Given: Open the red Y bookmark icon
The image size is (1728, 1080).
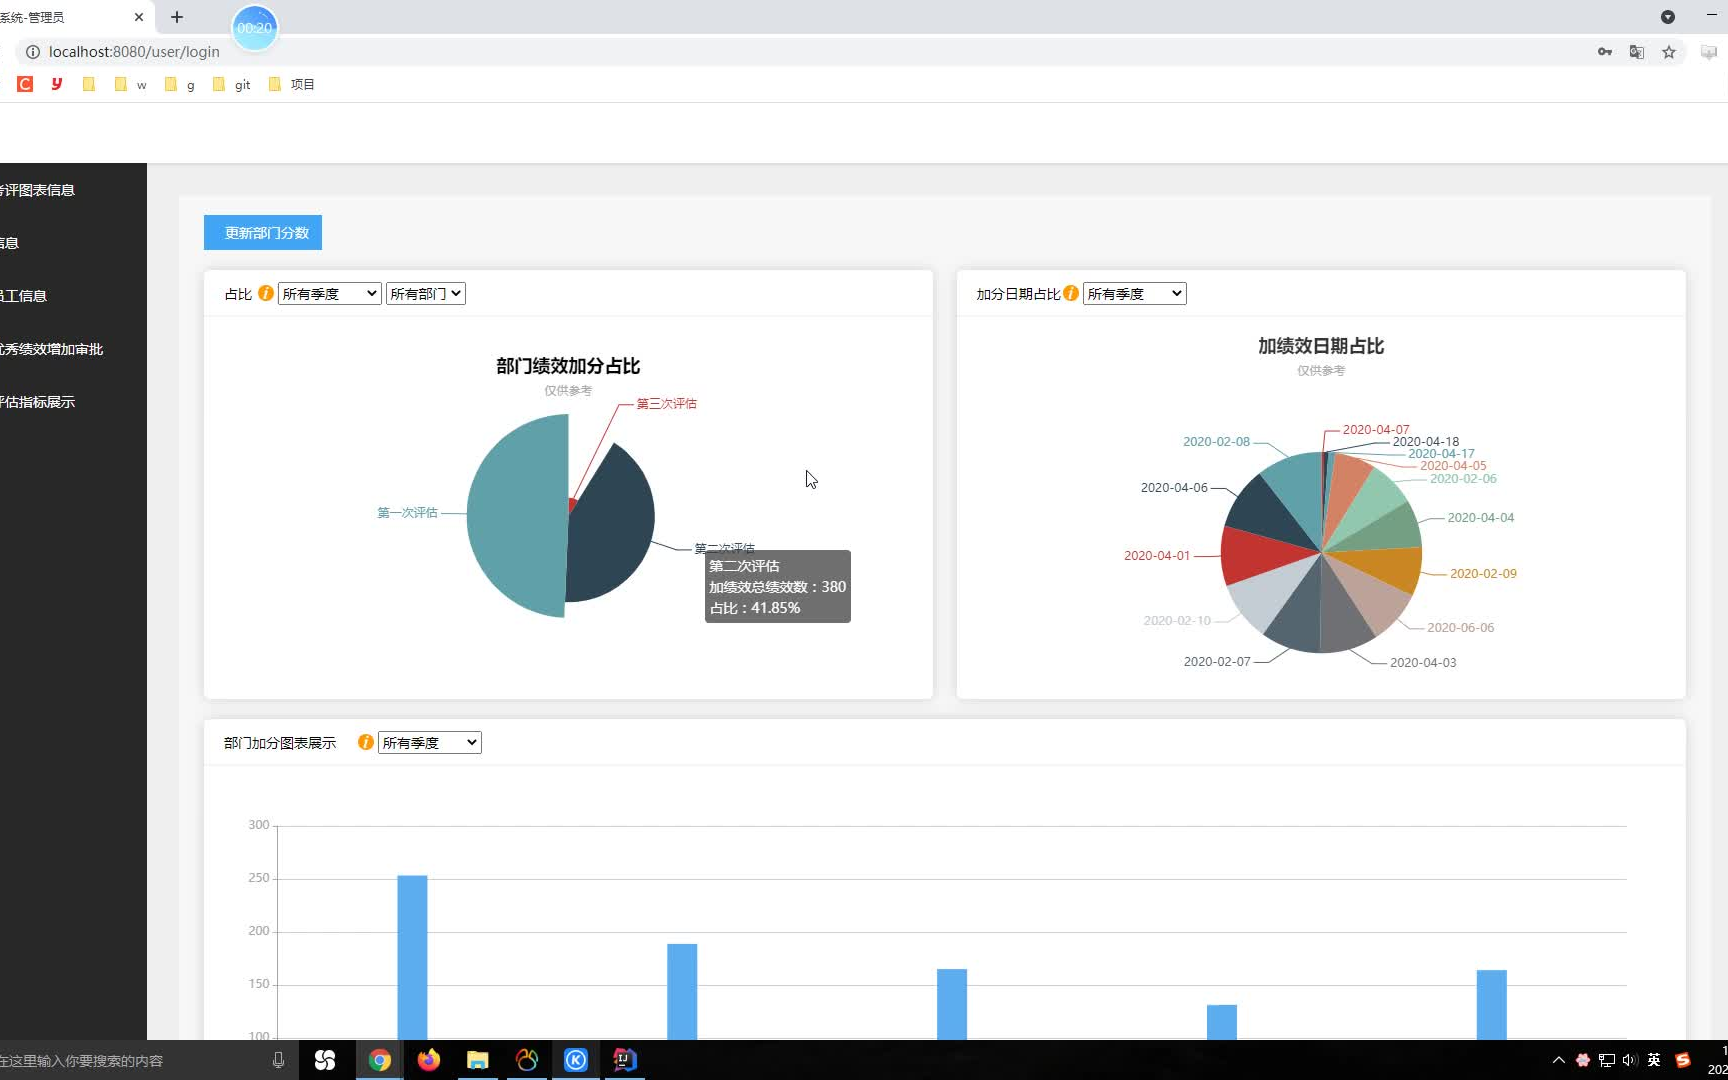Looking at the screenshot, I should [57, 84].
